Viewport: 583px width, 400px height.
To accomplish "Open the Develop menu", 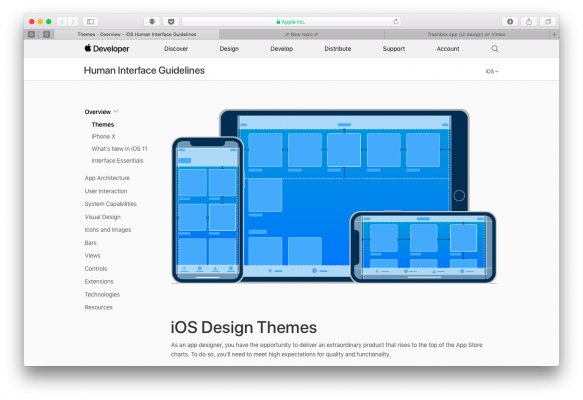I will tap(281, 49).
